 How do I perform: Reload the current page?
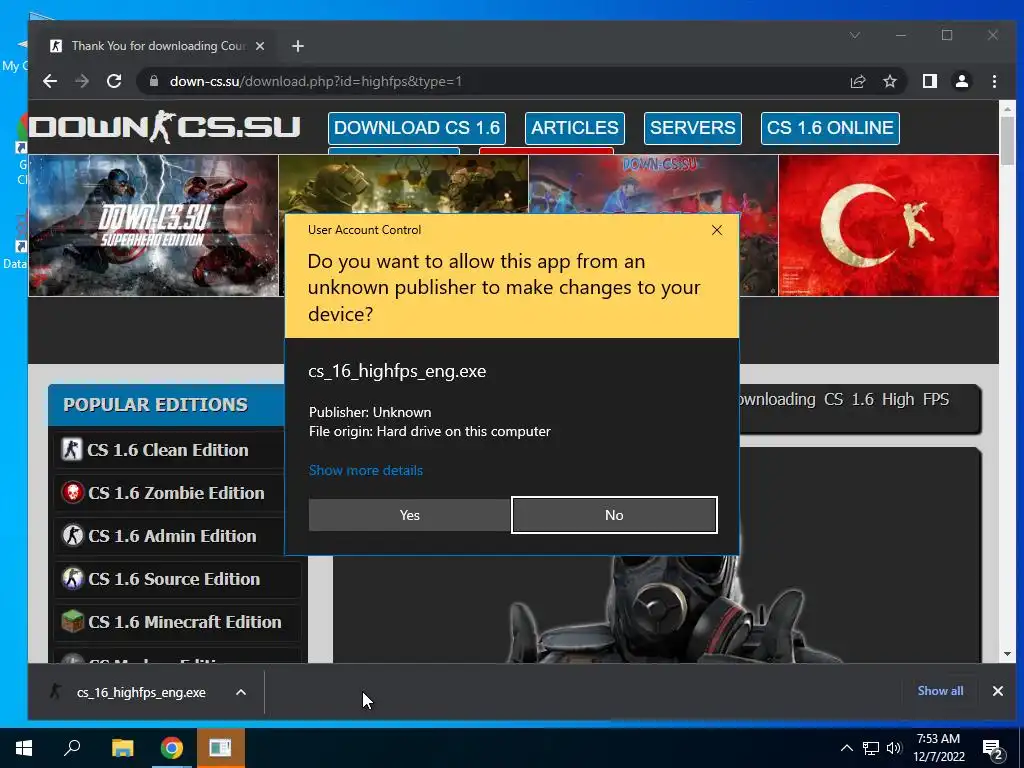114,81
